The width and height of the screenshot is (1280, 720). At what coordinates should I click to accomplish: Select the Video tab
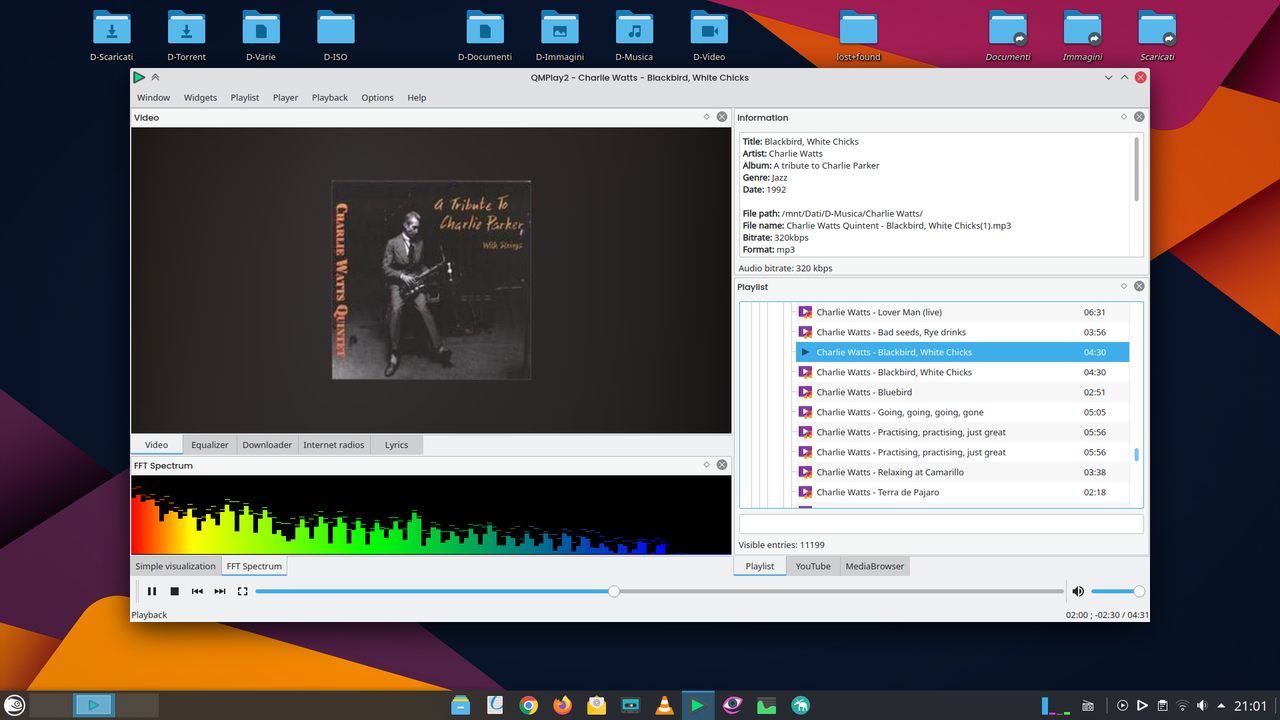pos(156,445)
